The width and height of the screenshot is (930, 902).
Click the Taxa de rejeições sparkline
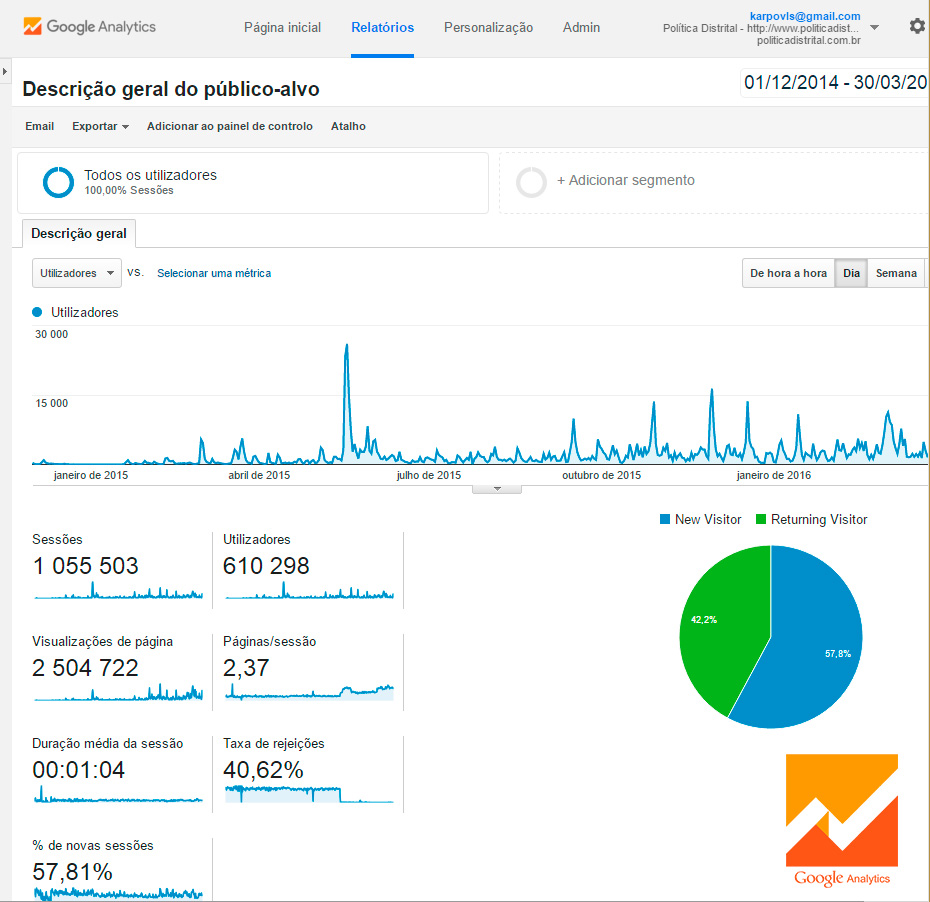click(309, 795)
